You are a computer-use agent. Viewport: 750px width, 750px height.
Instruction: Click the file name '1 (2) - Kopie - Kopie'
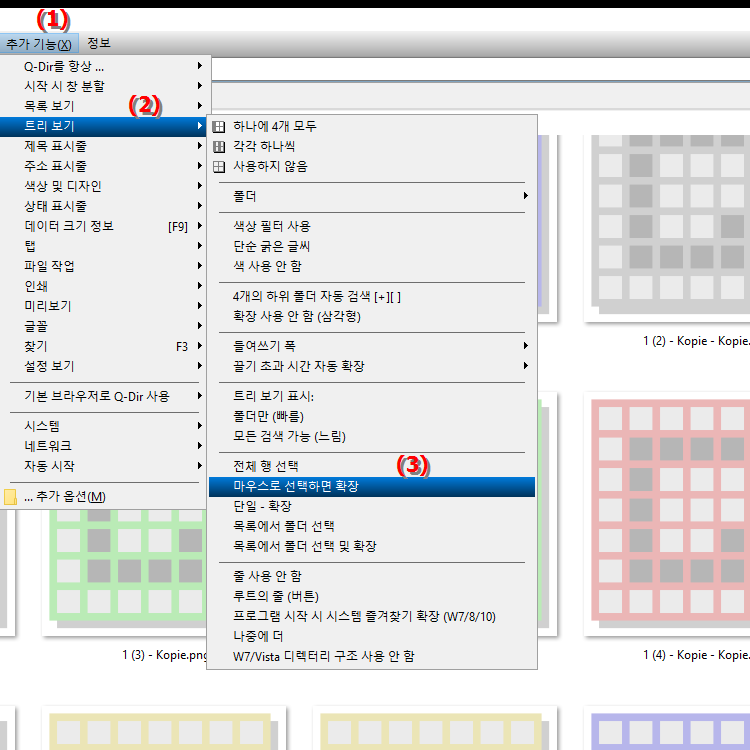click(696, 341)
